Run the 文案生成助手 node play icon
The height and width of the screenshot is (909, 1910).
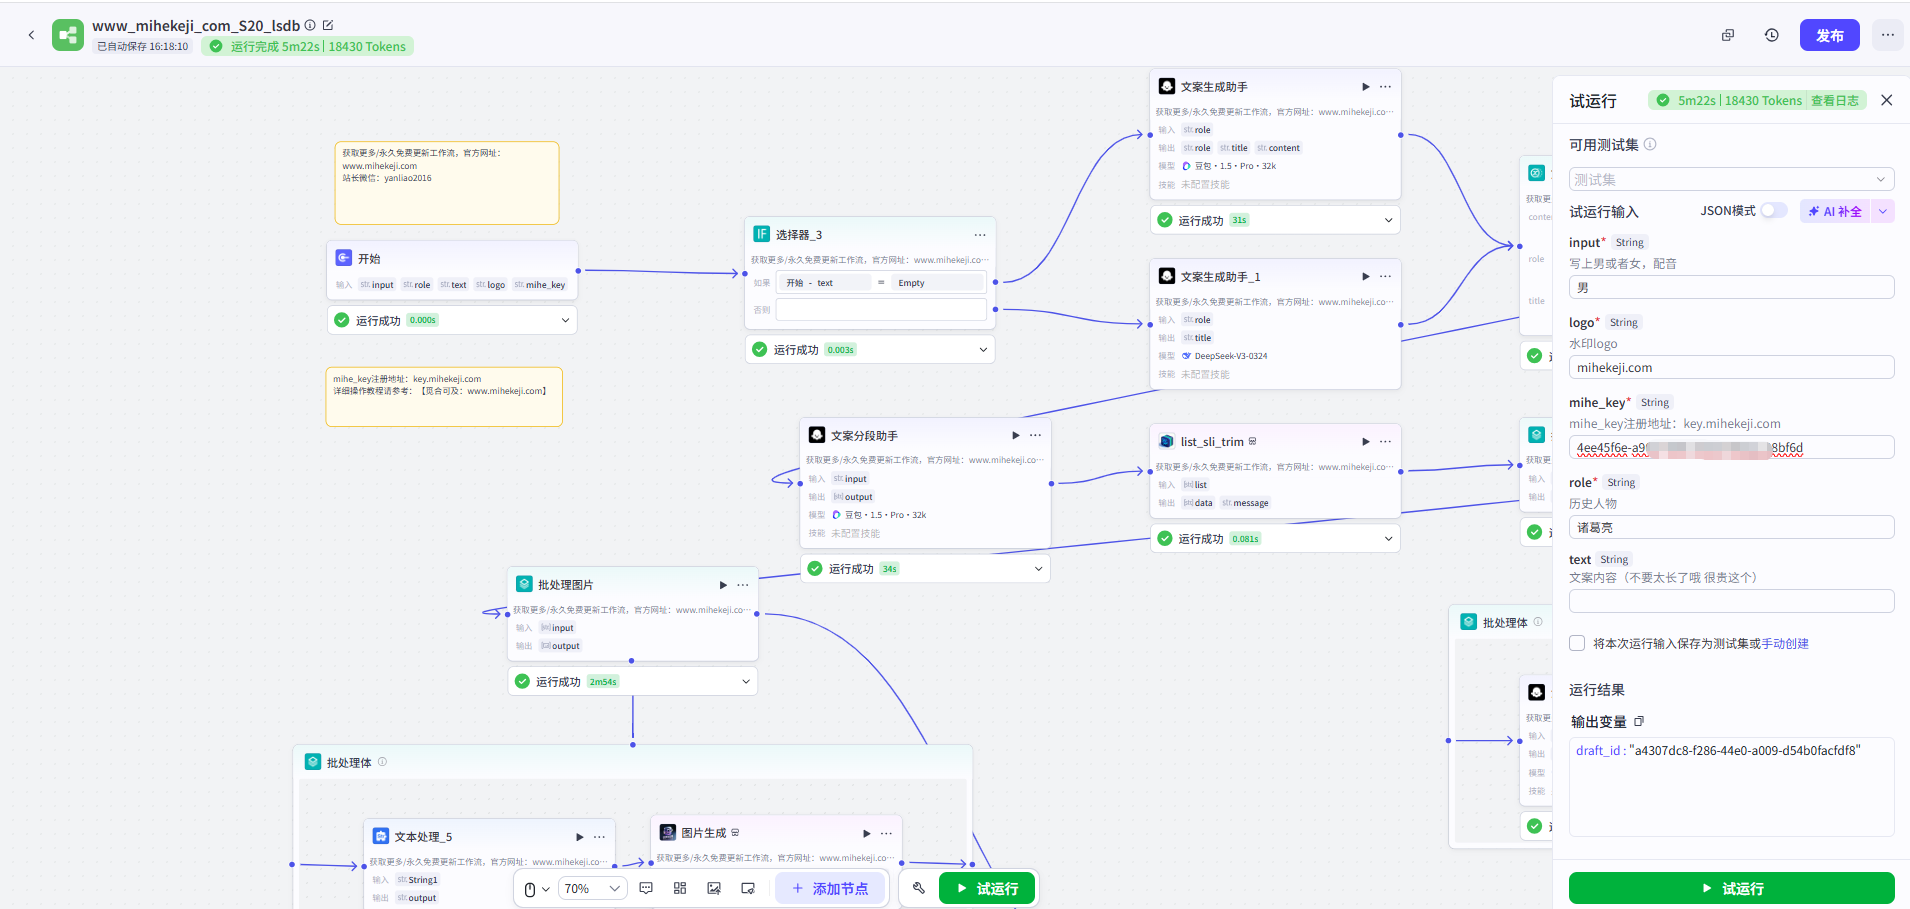click(x=1365, y=87)
